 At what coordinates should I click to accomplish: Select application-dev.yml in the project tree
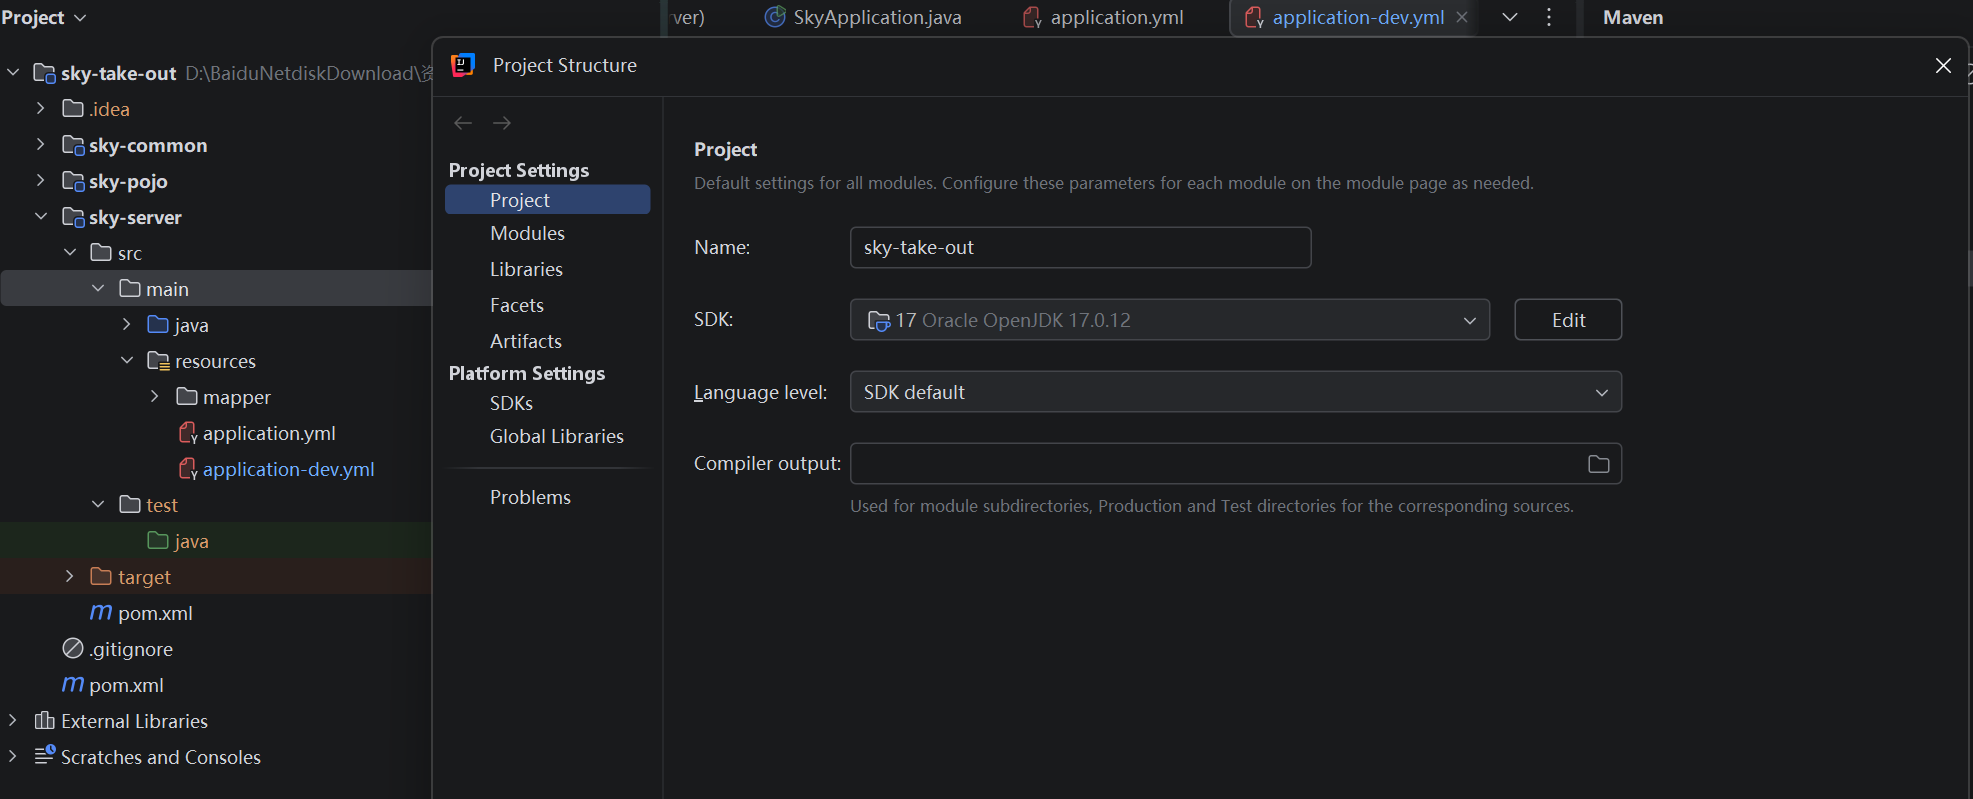click(288, 469)
